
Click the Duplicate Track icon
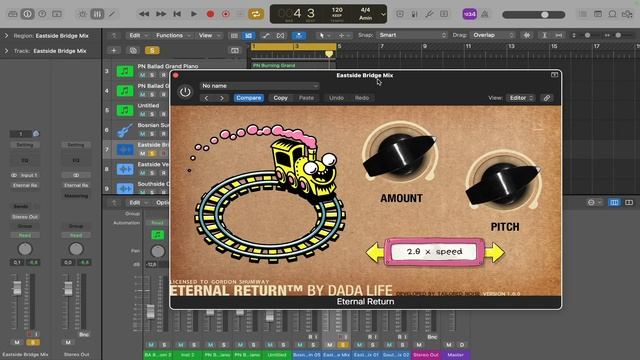[133, 50]
